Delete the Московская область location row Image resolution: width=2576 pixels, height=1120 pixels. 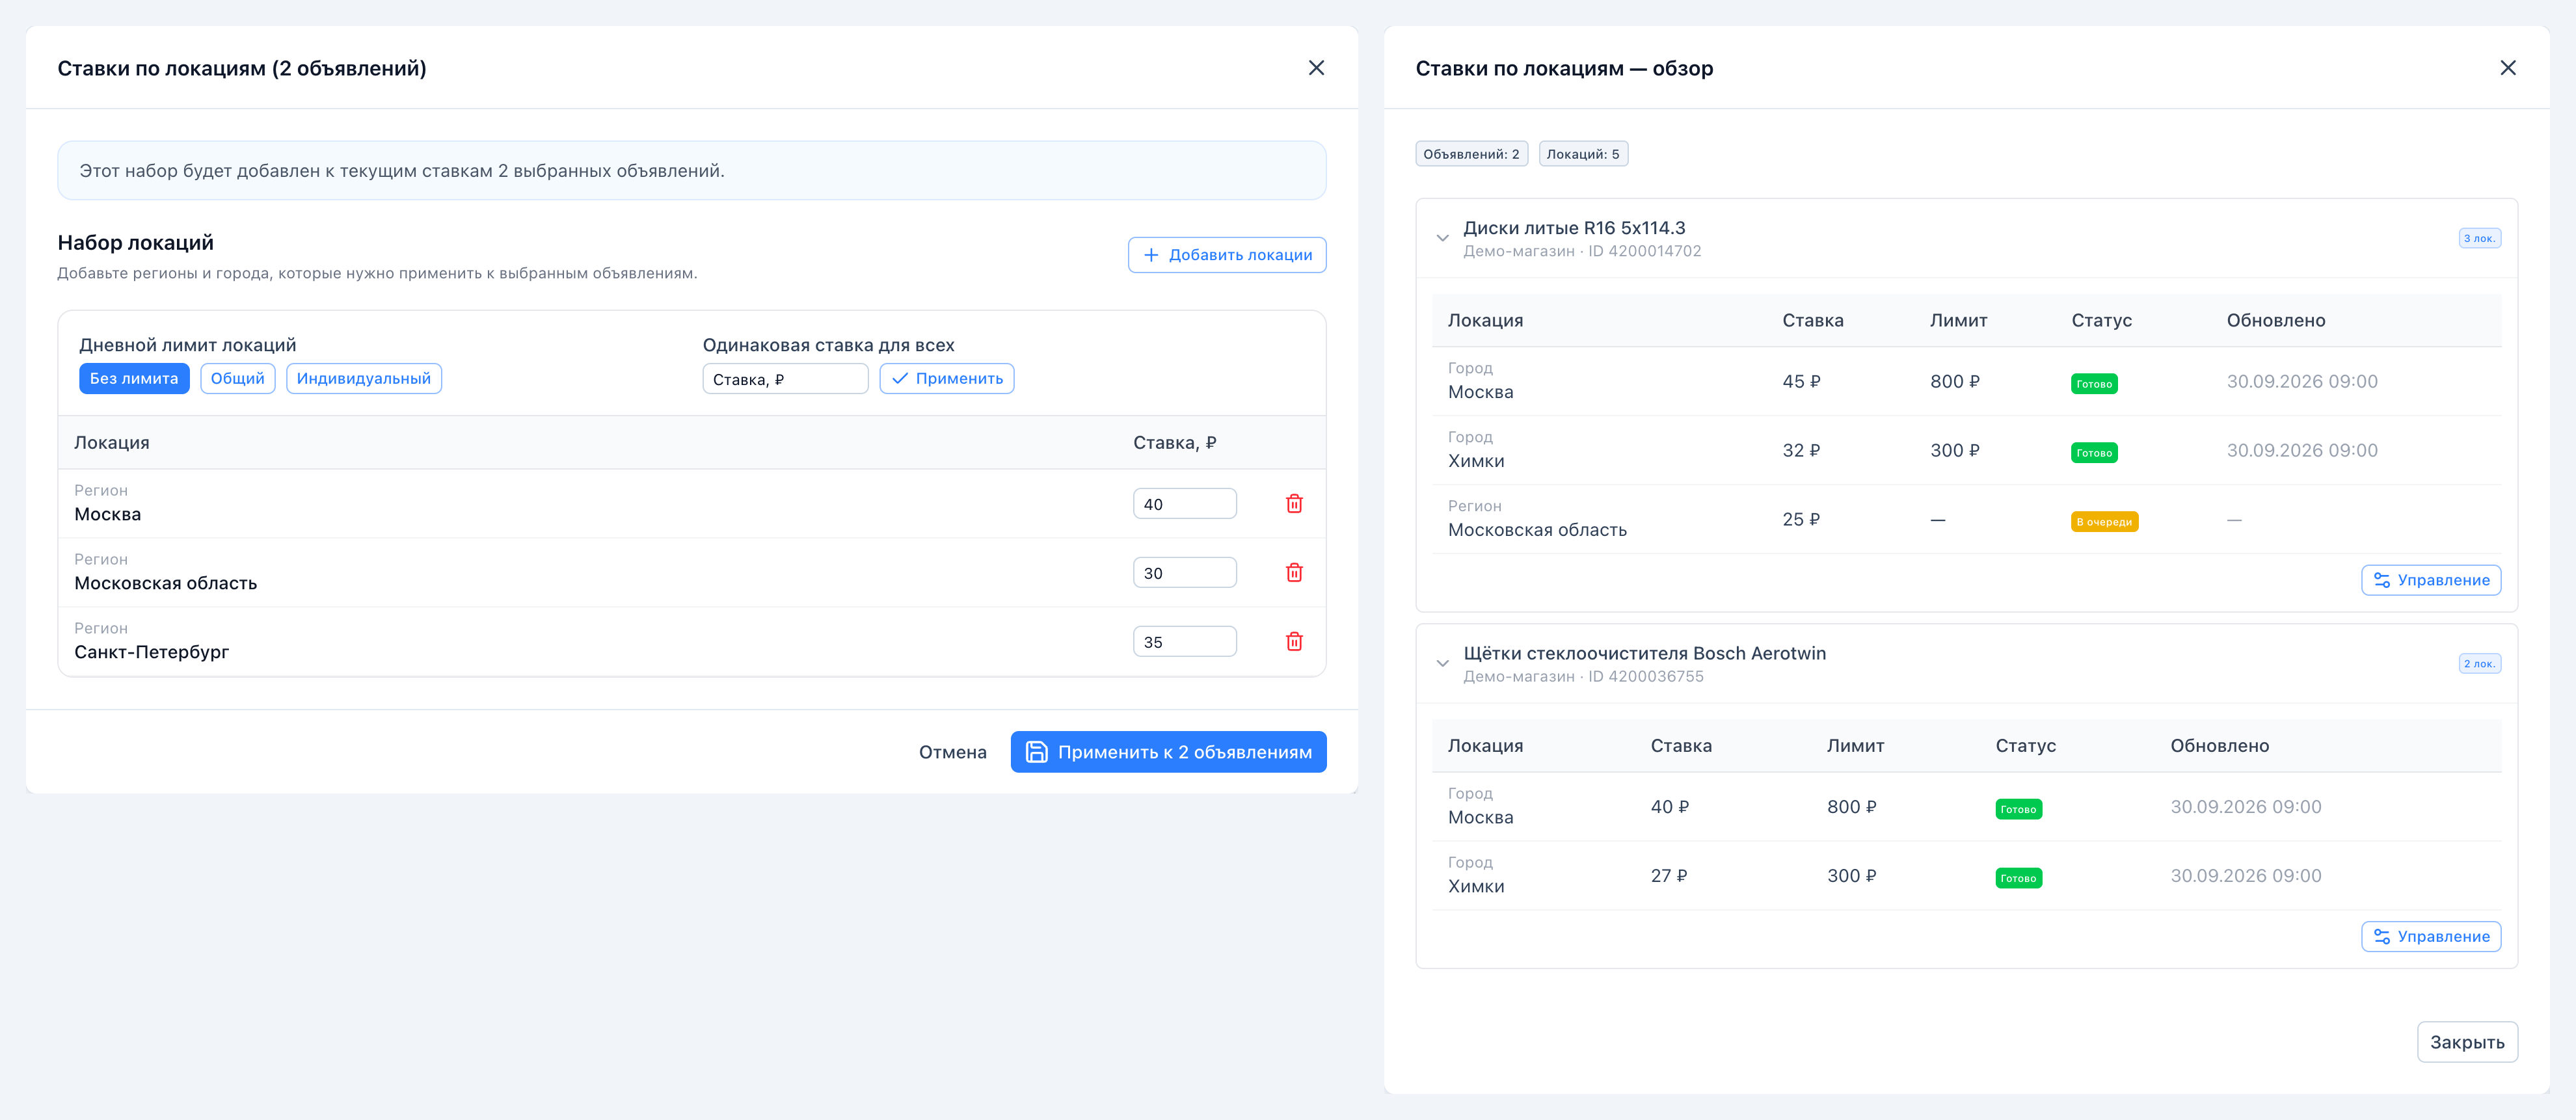tap(1294, 573)
